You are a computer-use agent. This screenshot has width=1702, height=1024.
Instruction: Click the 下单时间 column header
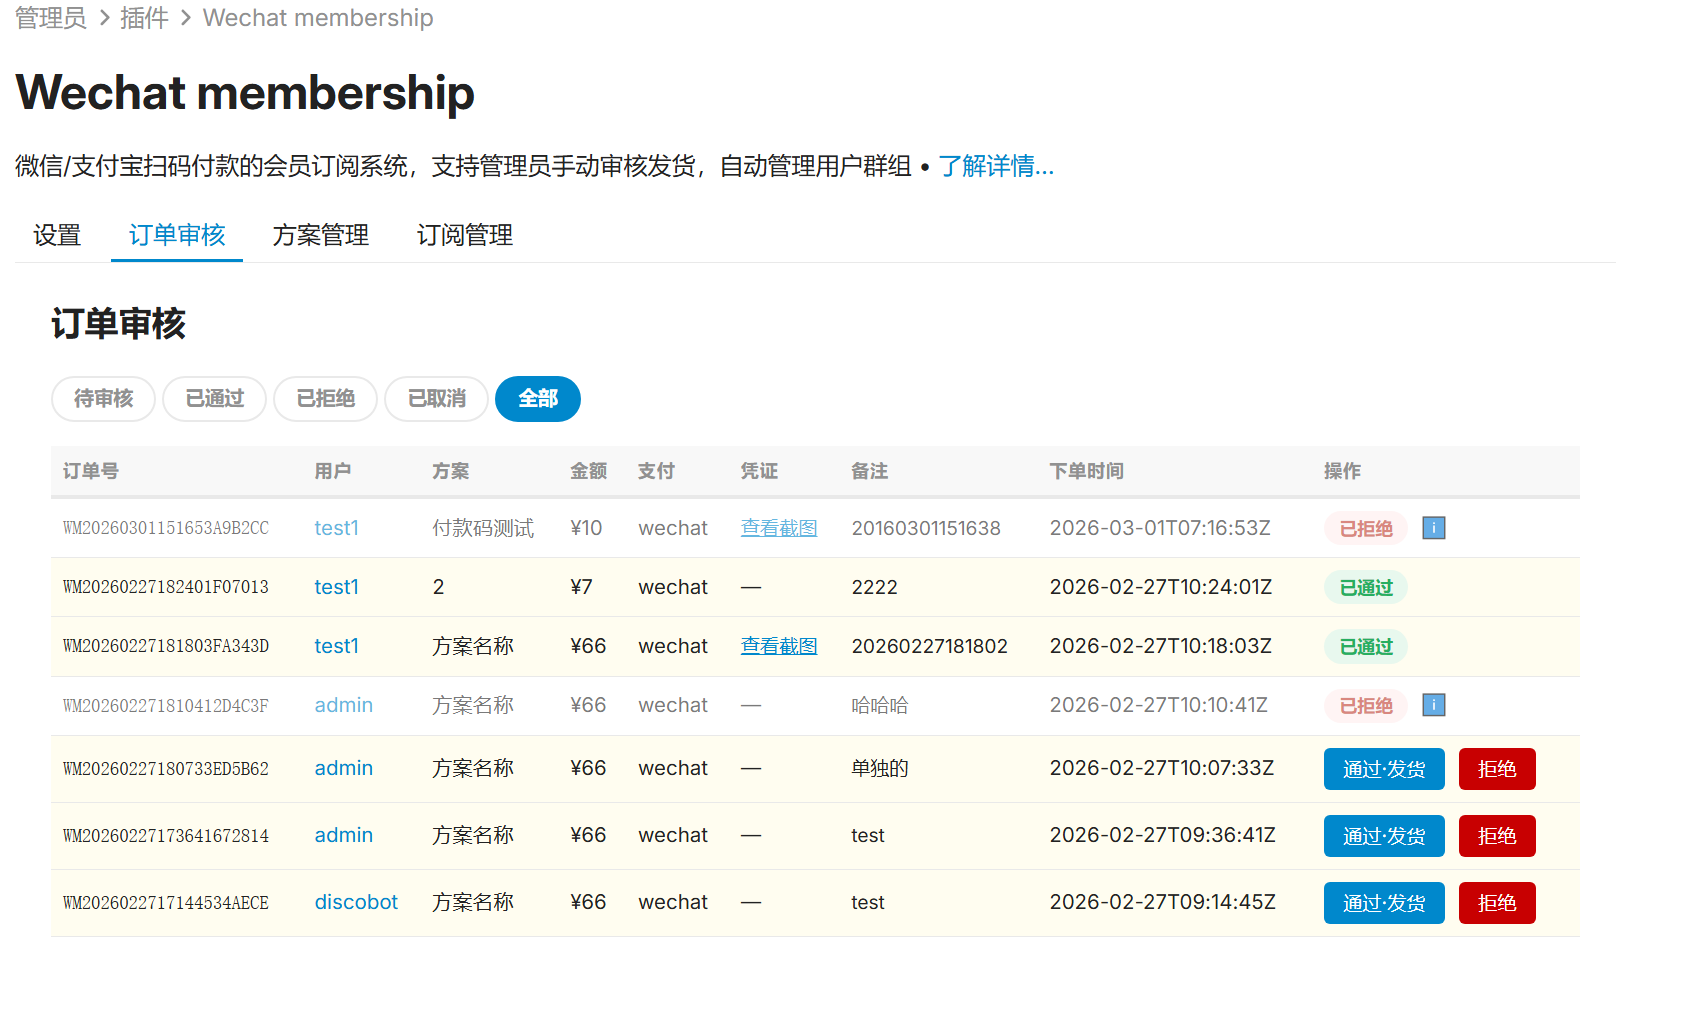coord(1087,471)
